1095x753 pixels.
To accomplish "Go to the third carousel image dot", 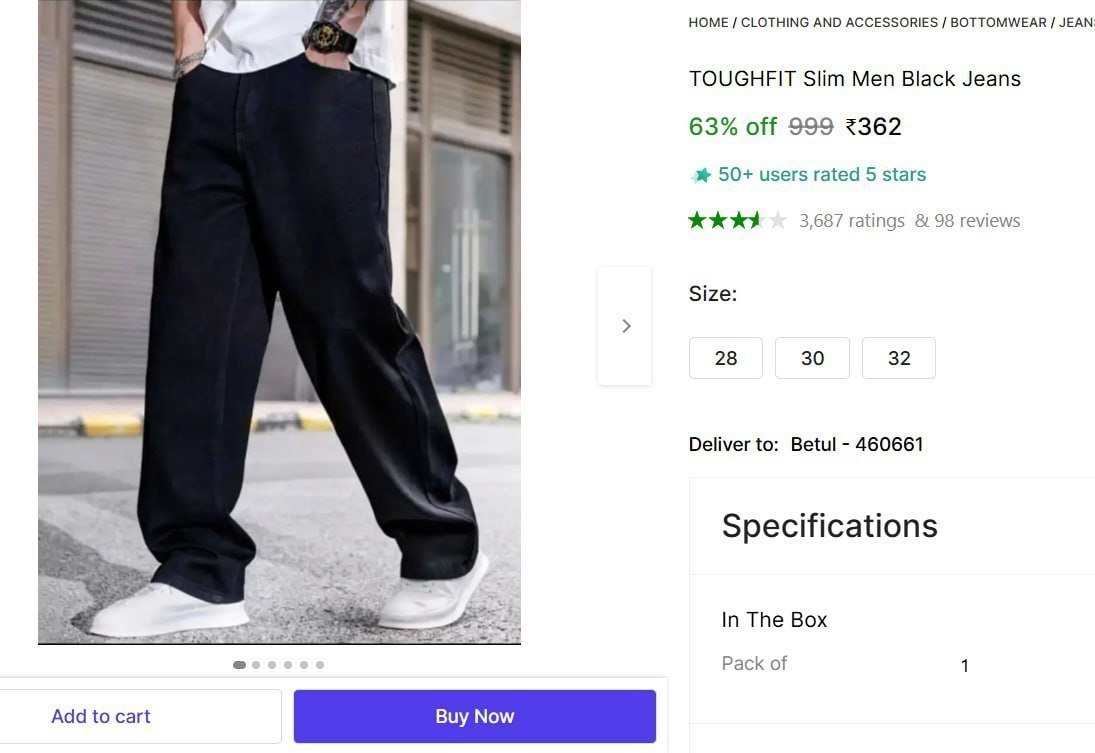I will point(272,665).
